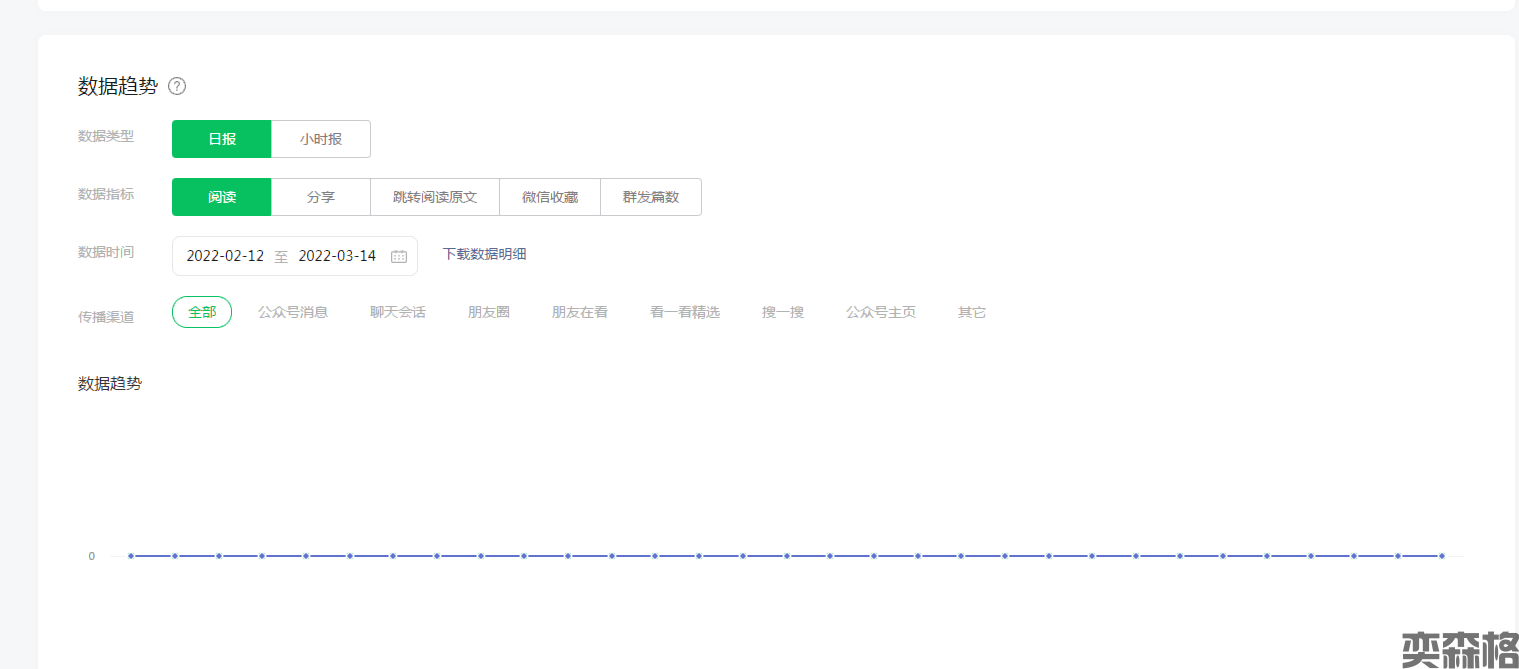1519x669 pixels.
Task: Switch to 小时报 data type
Action: [321, 139]
